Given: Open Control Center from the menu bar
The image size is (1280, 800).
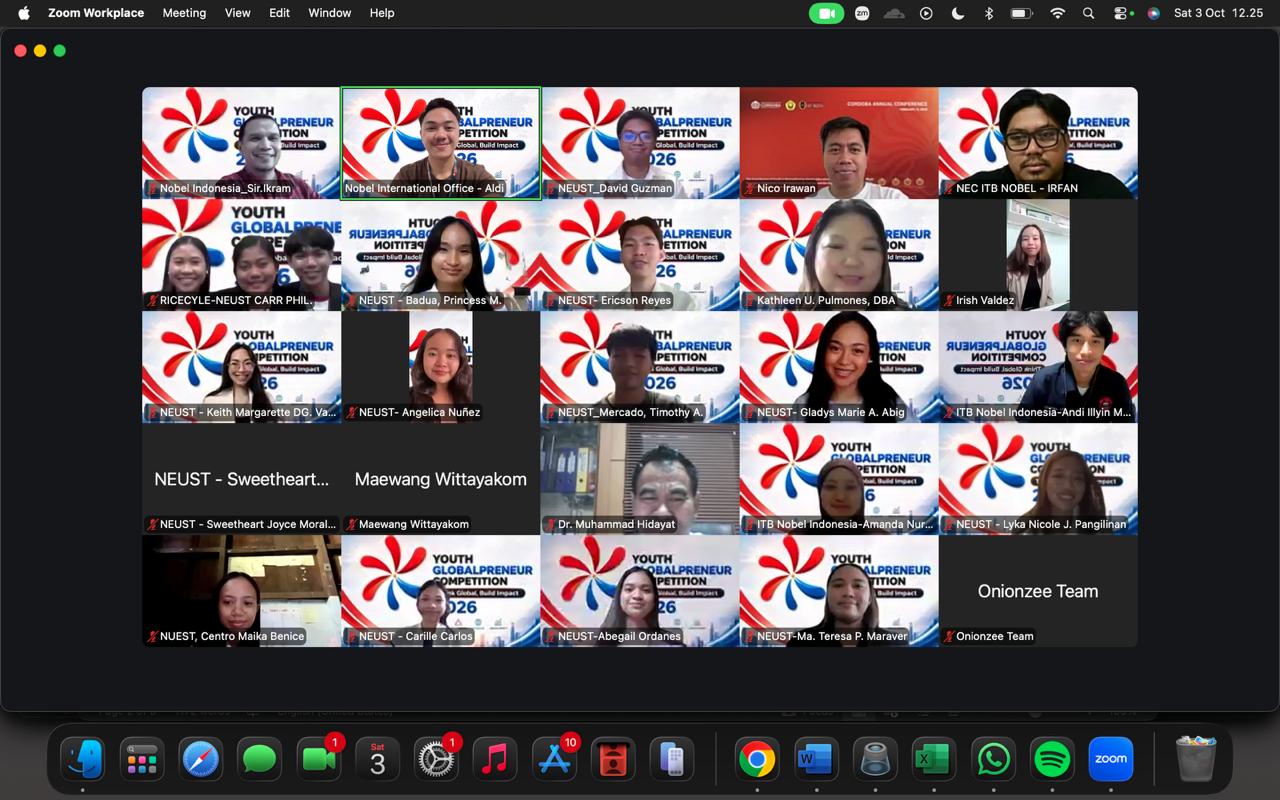Looking at the screenshot, I should point(1123,13).
